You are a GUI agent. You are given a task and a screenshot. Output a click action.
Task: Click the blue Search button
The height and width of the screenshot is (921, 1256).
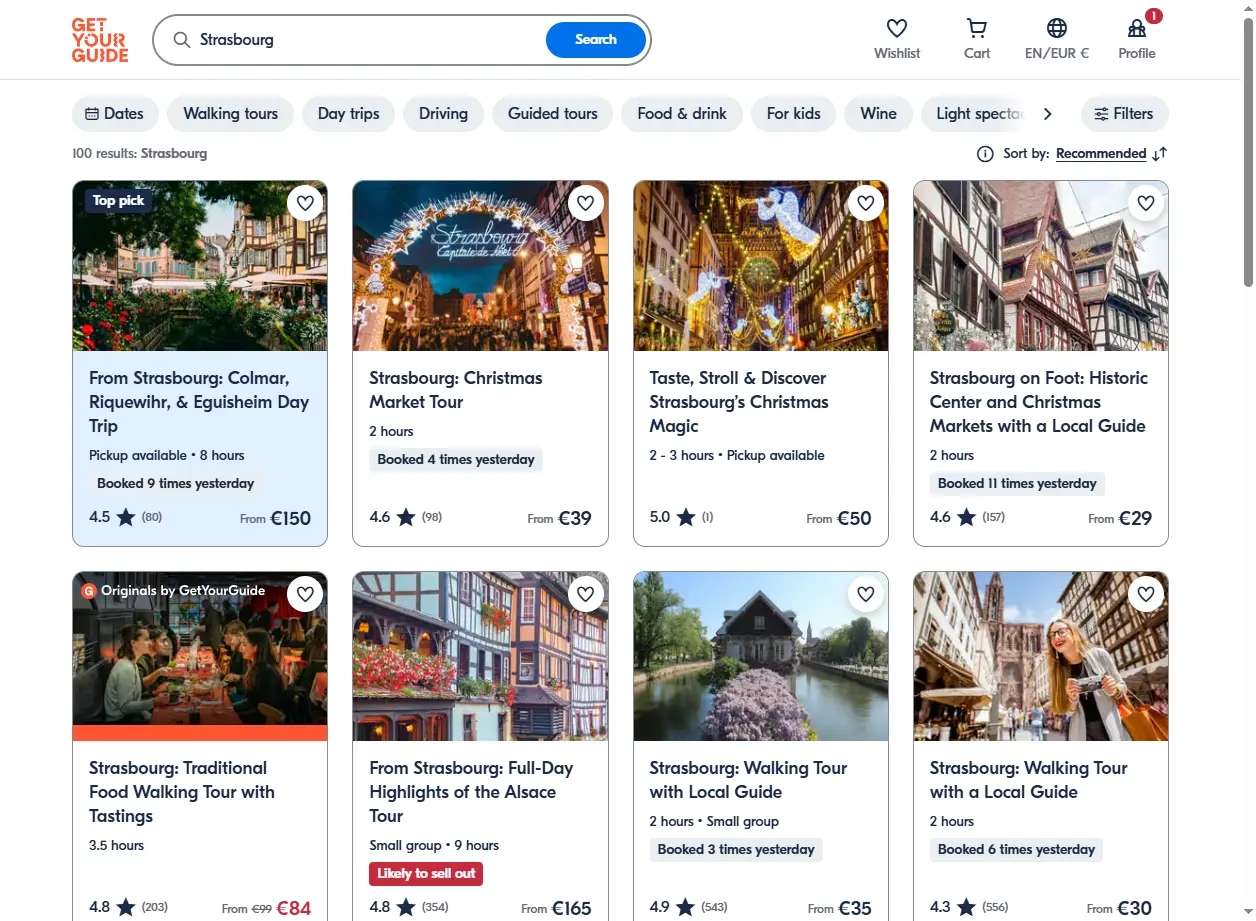click(596, 40)
